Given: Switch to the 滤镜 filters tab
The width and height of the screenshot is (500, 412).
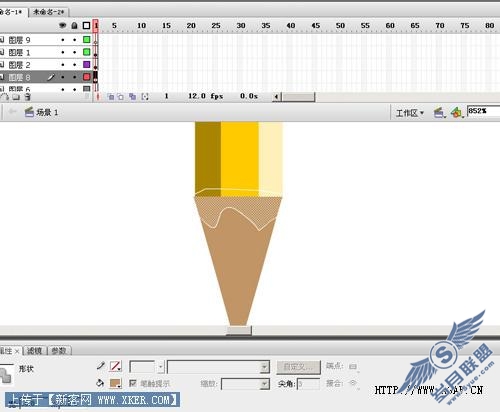Looking at the screenshot, I should click(35, 351).
